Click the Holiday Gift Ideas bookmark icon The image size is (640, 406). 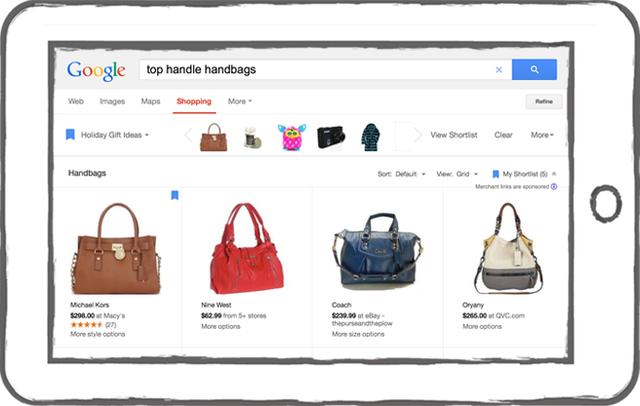[x=70, y=135]
